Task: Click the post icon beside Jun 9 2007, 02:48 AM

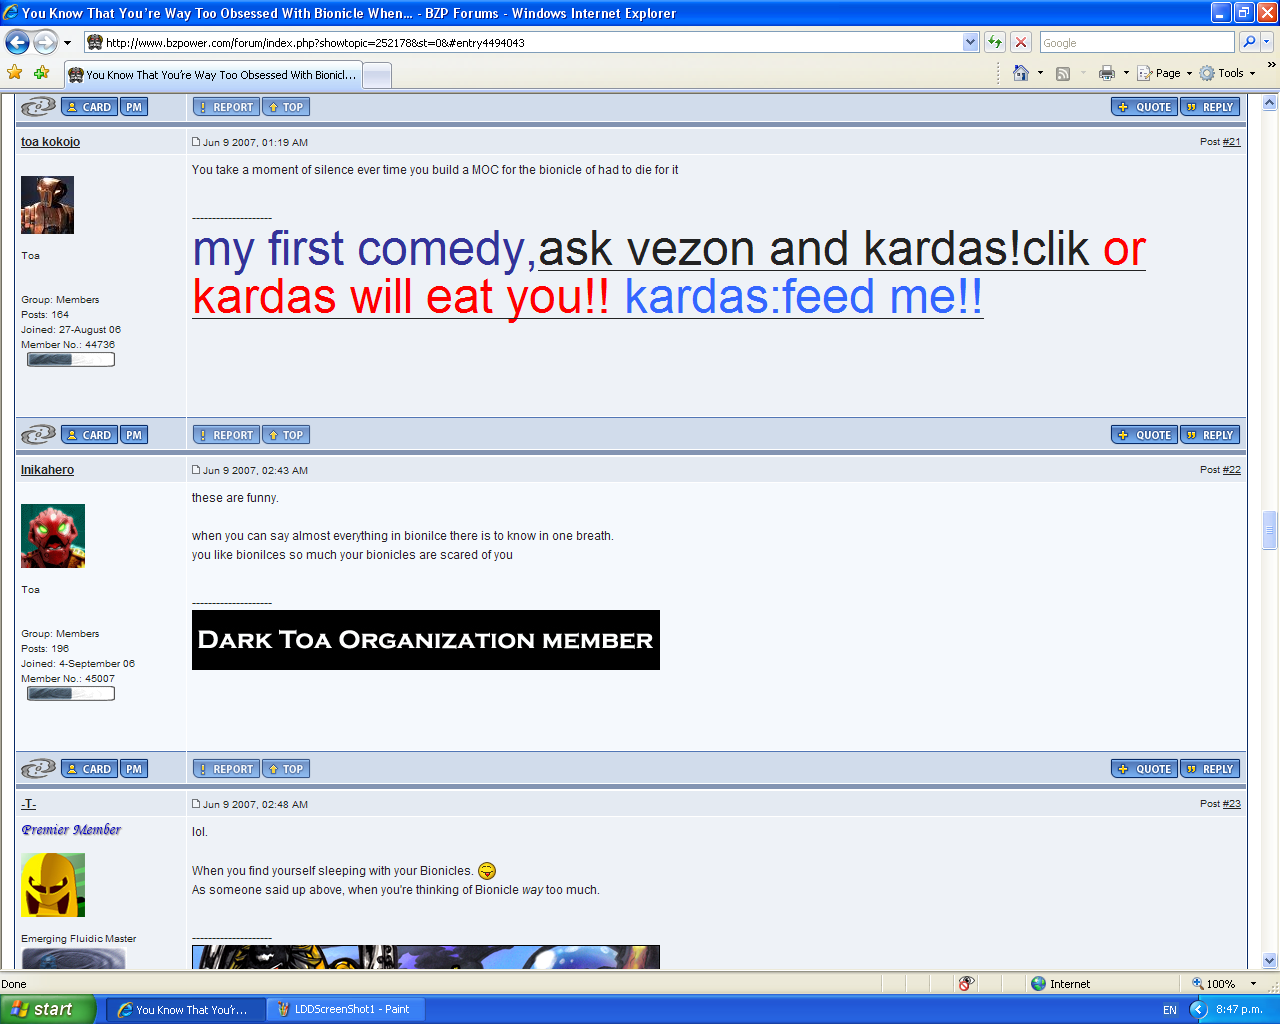Action: (196, 804)
